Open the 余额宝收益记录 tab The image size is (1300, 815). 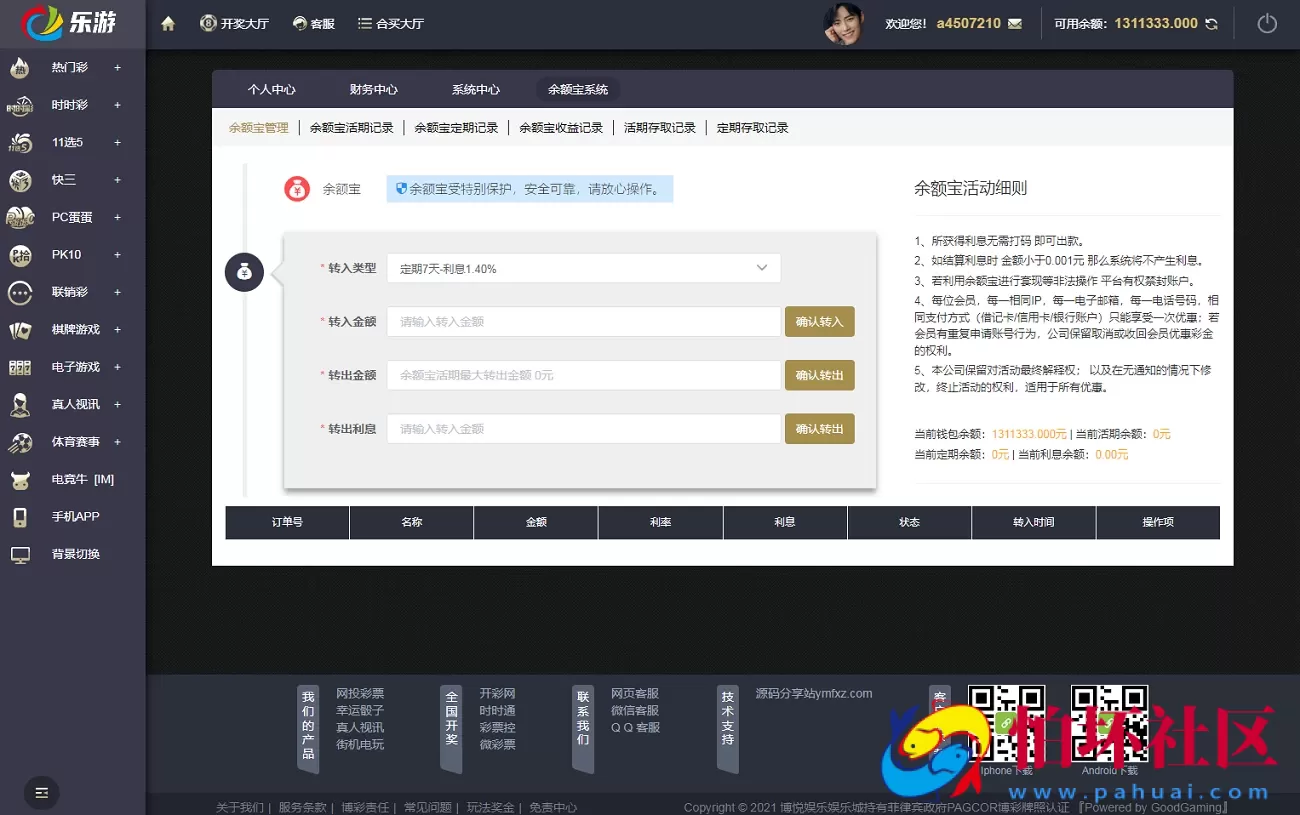point(562,127)
